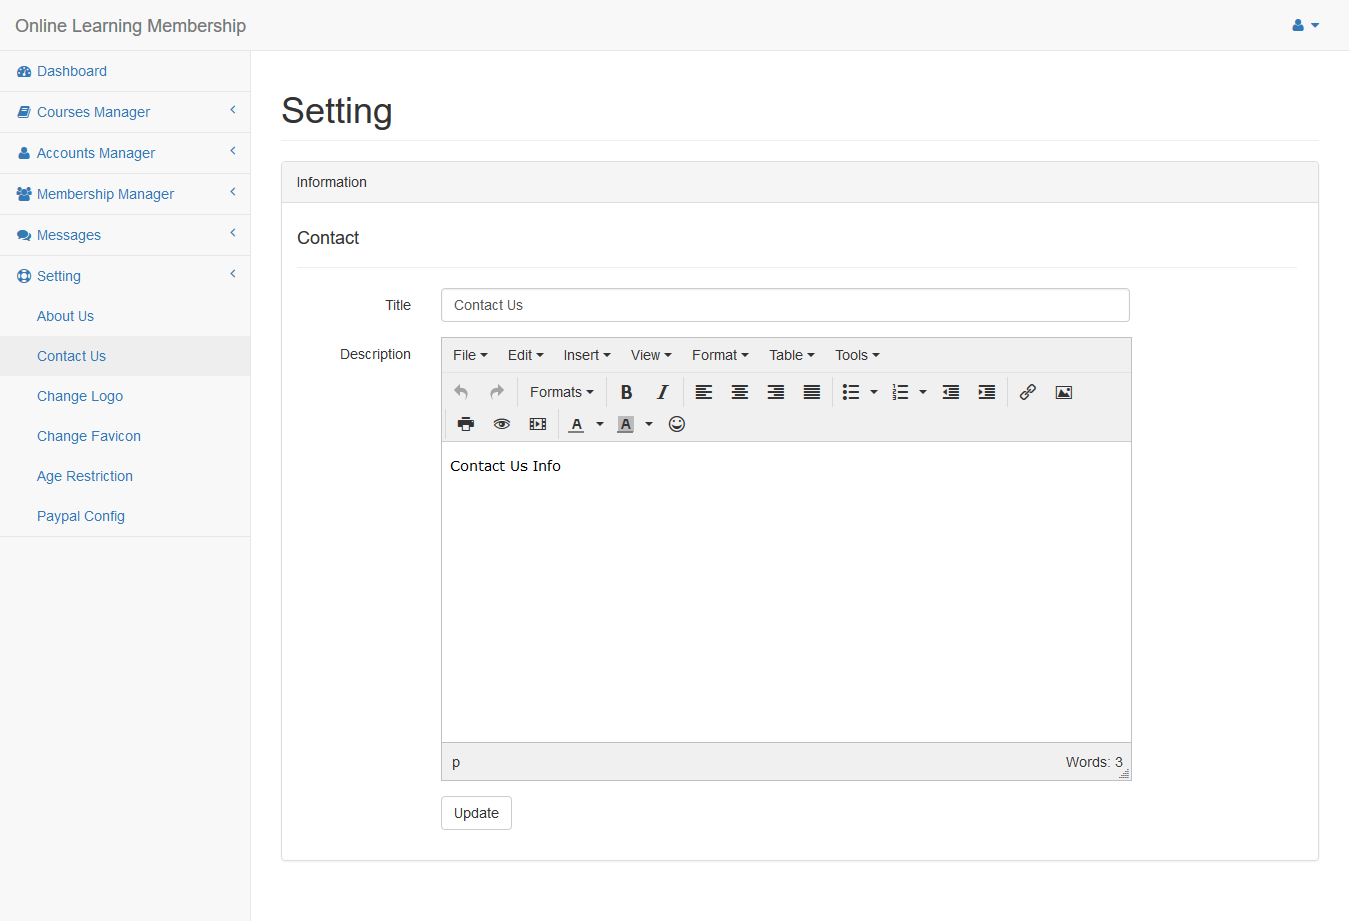Open the Insert menu in editor
This screenshot has width=1349, height=921.
tap(586, 355)
